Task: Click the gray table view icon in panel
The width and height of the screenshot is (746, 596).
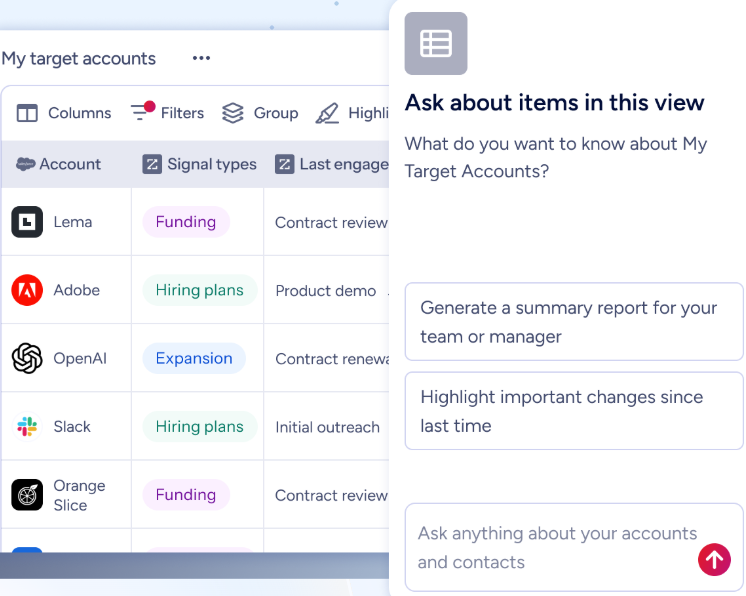Action: [x=436, y=43]
